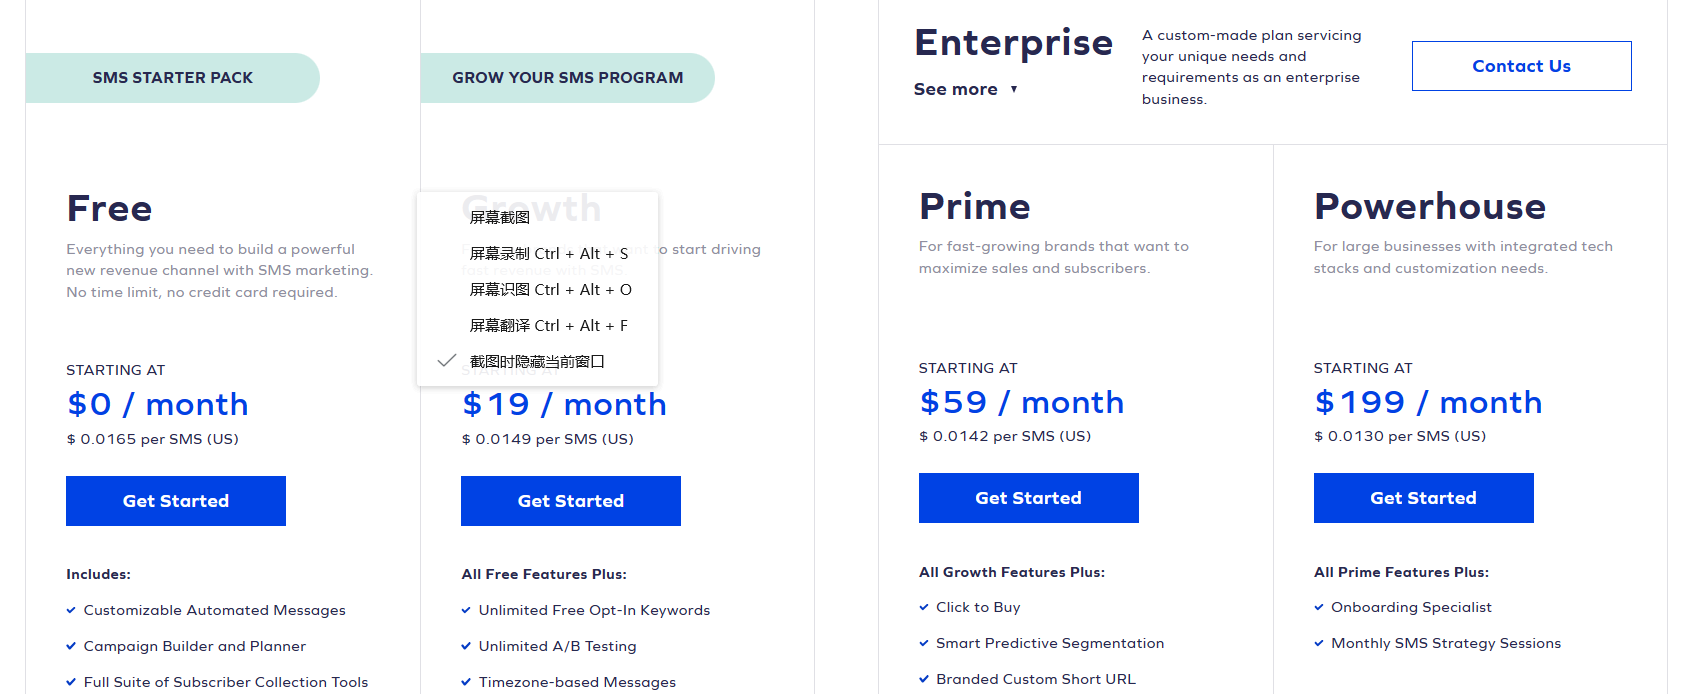Click checkmark icon beside Click to Buy
Screen dimensions: 1688x694
924,607
